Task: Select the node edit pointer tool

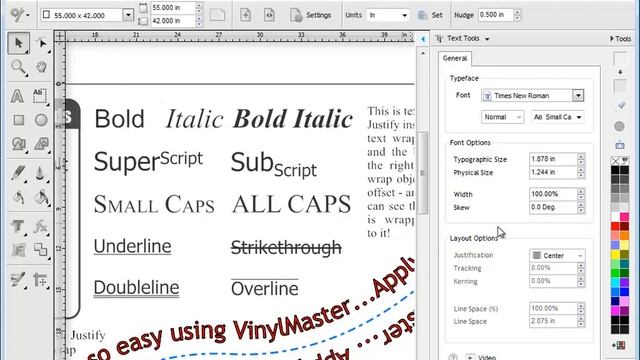Action: pyautogui.click(x=41, y=43)
